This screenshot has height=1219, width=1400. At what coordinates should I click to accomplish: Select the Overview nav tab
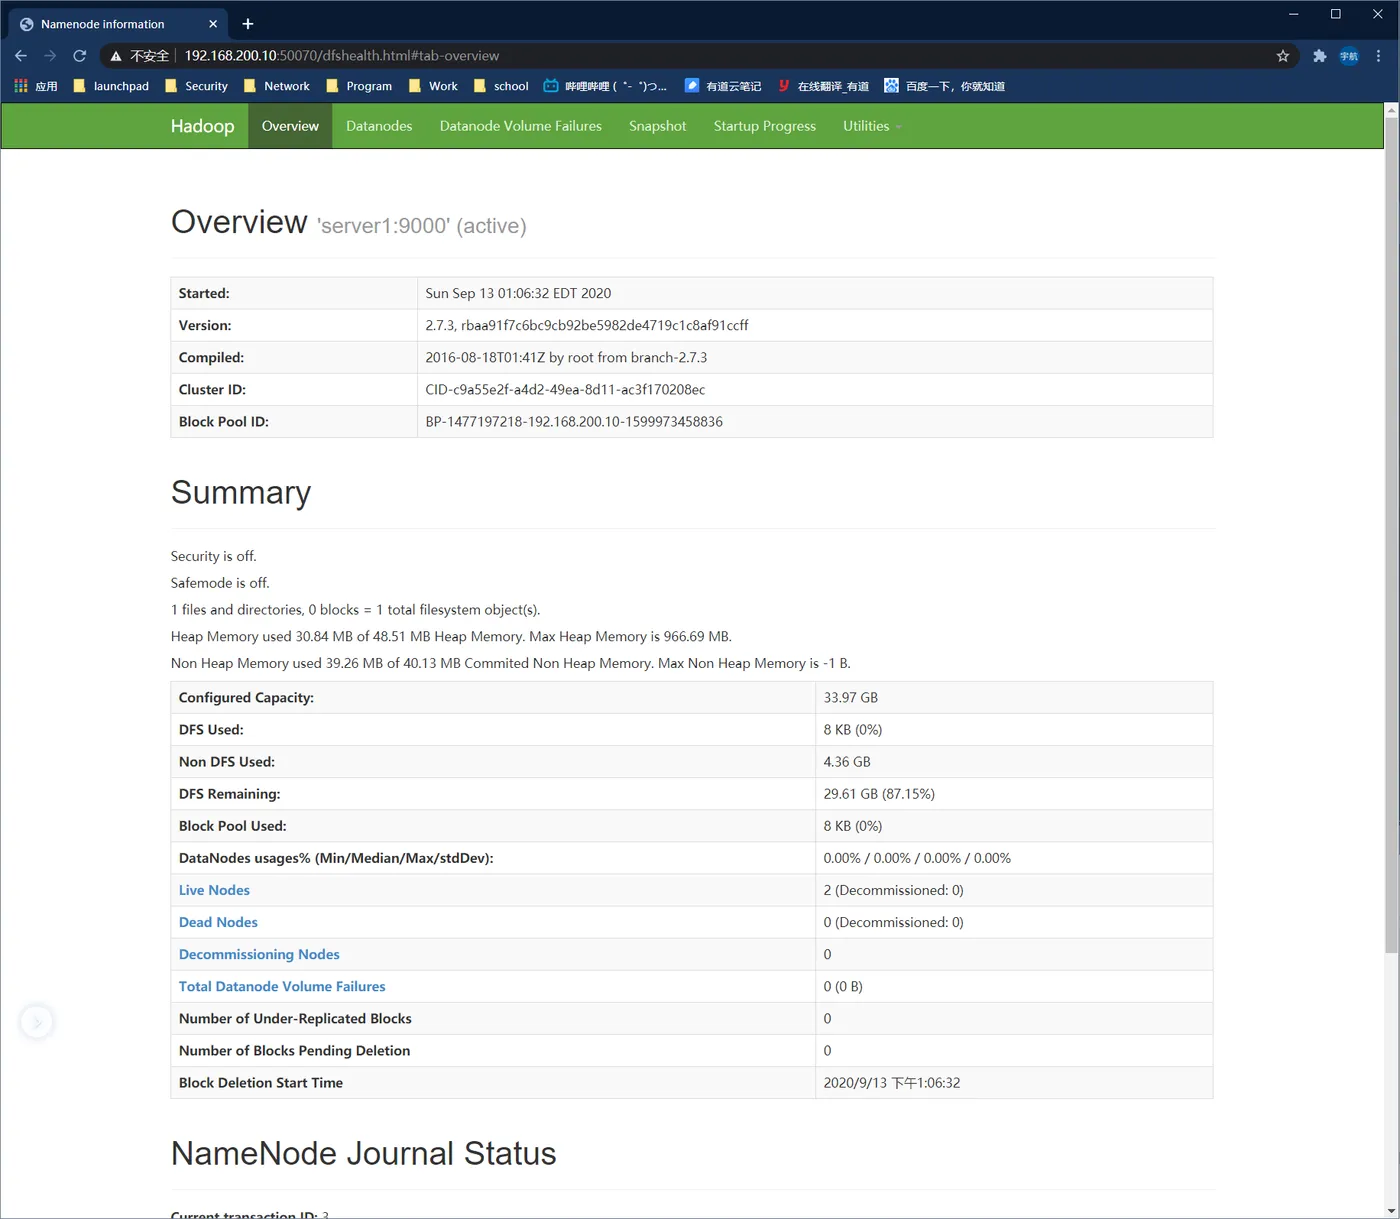click(290, 126)
